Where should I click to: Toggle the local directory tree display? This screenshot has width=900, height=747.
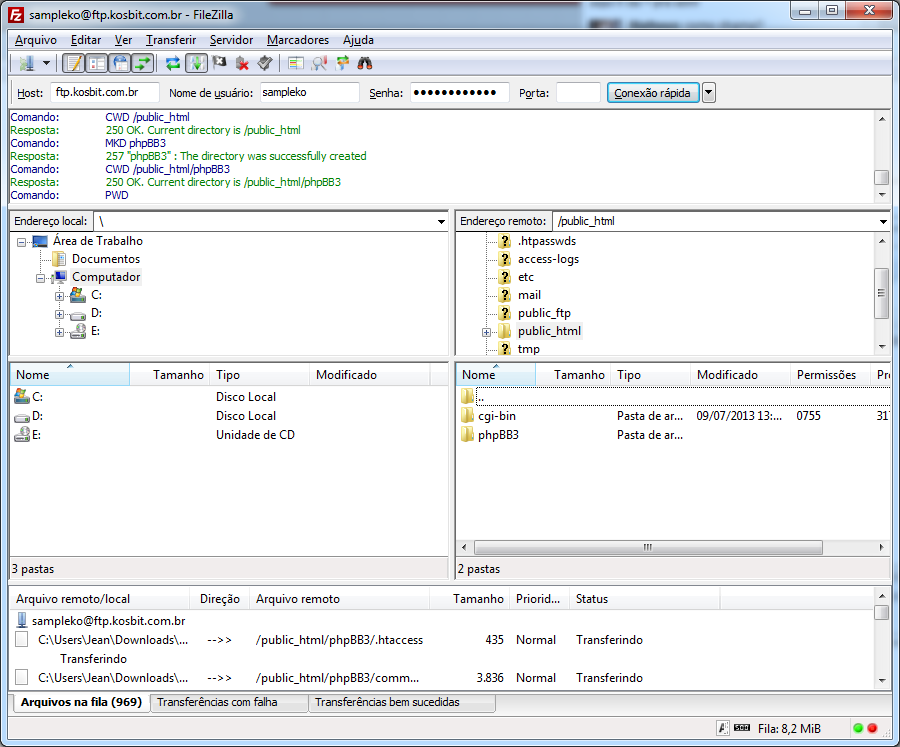point(96,63)
